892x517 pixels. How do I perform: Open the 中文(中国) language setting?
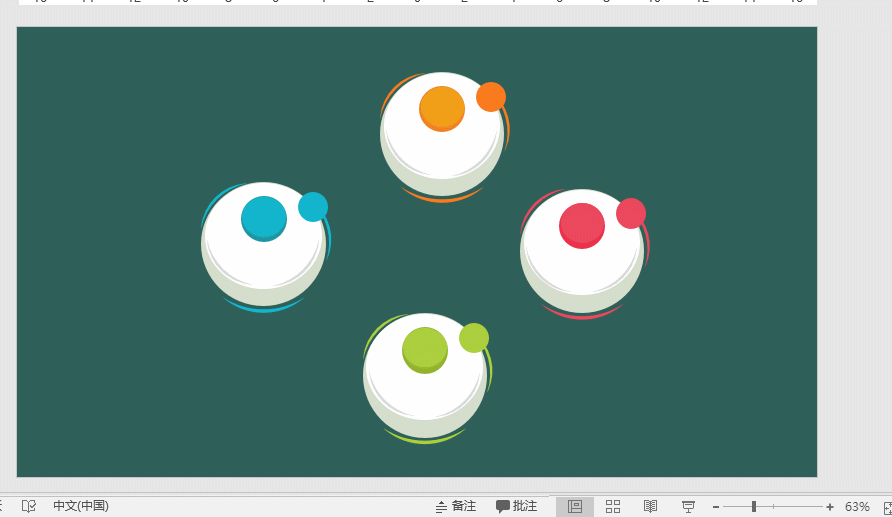[81, 506]
